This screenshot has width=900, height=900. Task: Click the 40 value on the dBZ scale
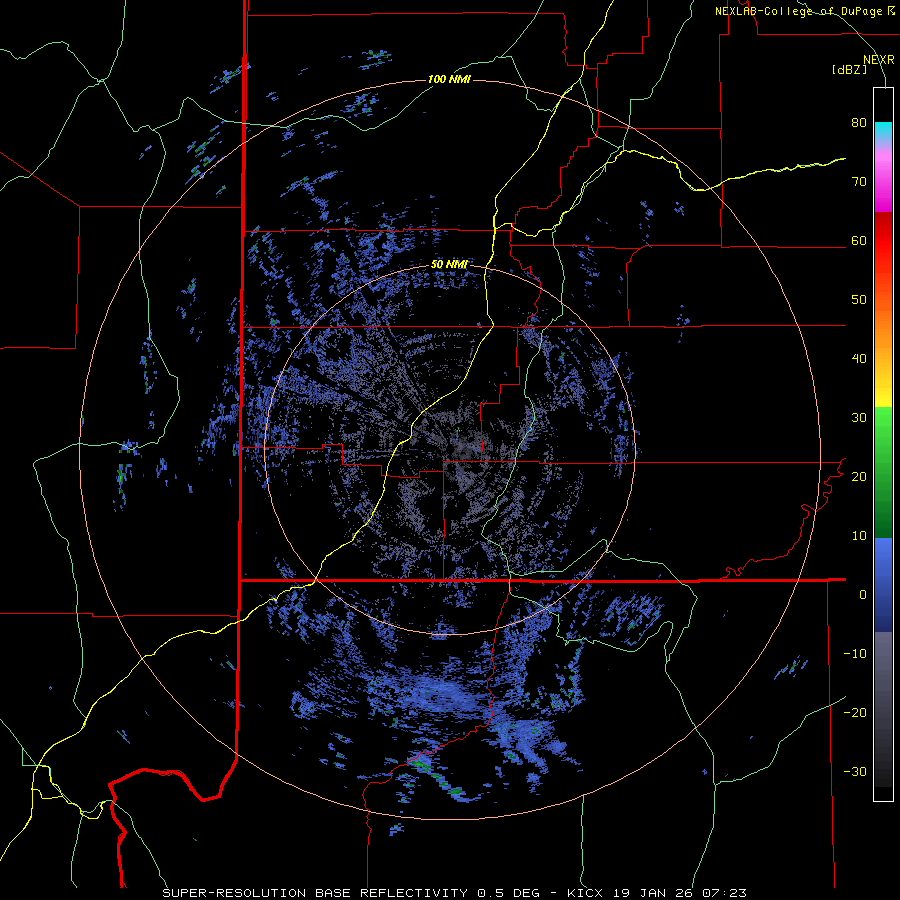859,359
